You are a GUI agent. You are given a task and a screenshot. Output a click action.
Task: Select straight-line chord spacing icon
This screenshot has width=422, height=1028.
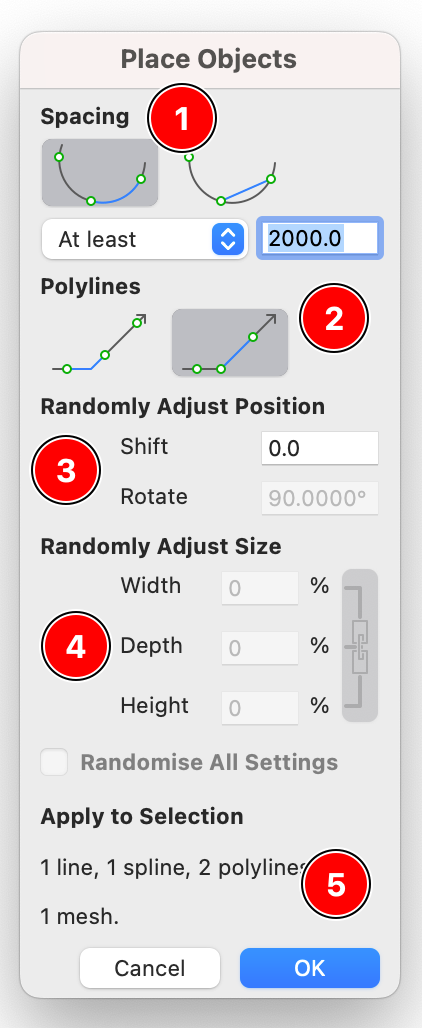pyautogui.click(x=230, y=176)
